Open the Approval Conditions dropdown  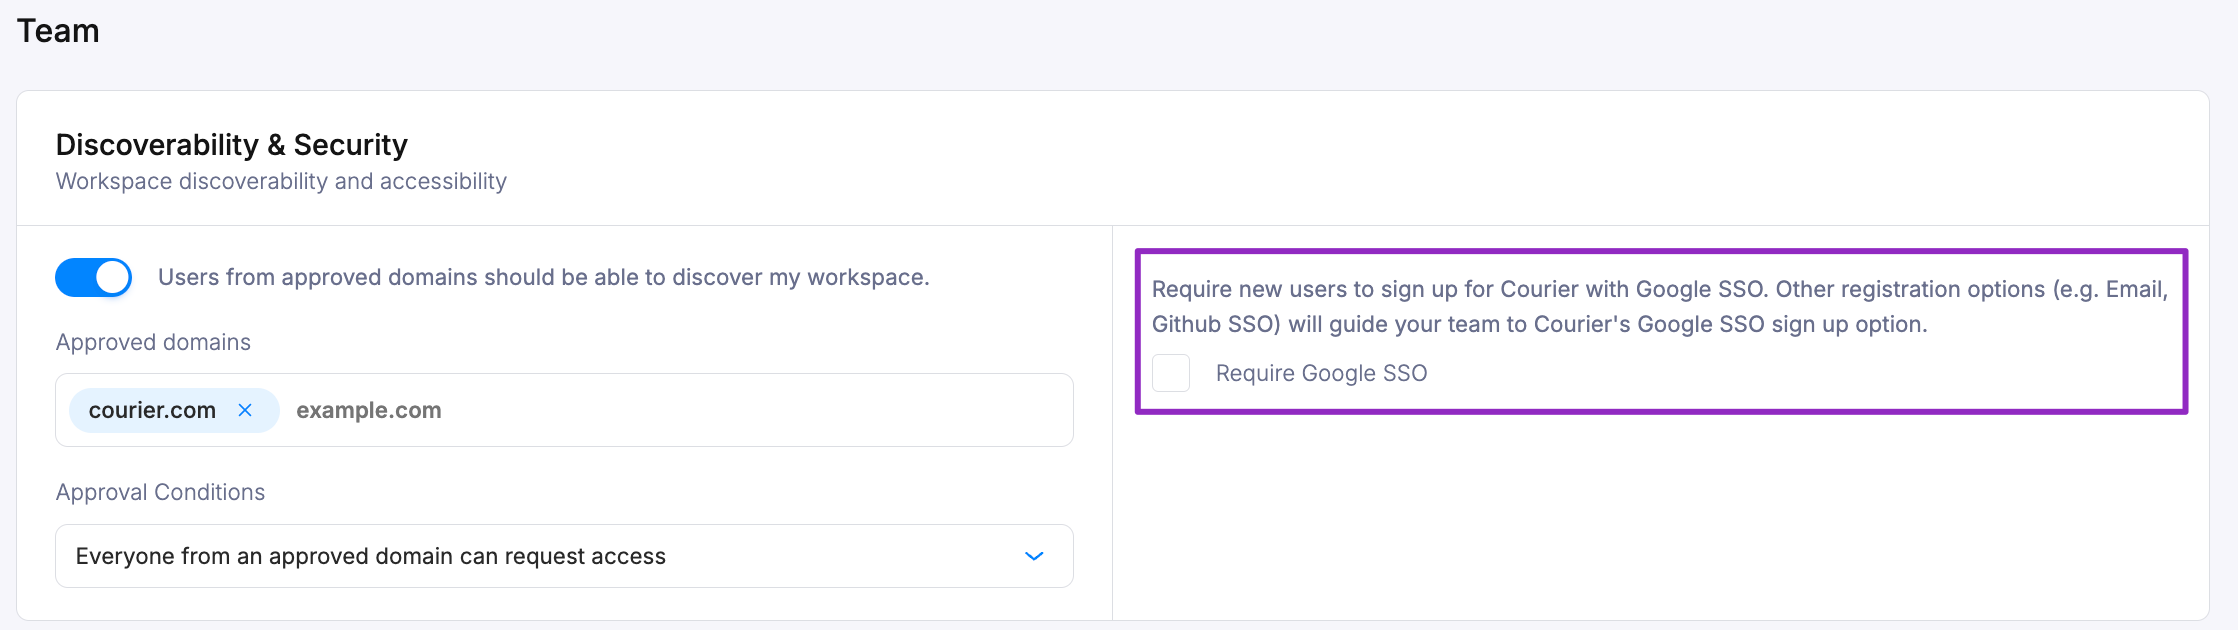(564, 556)
